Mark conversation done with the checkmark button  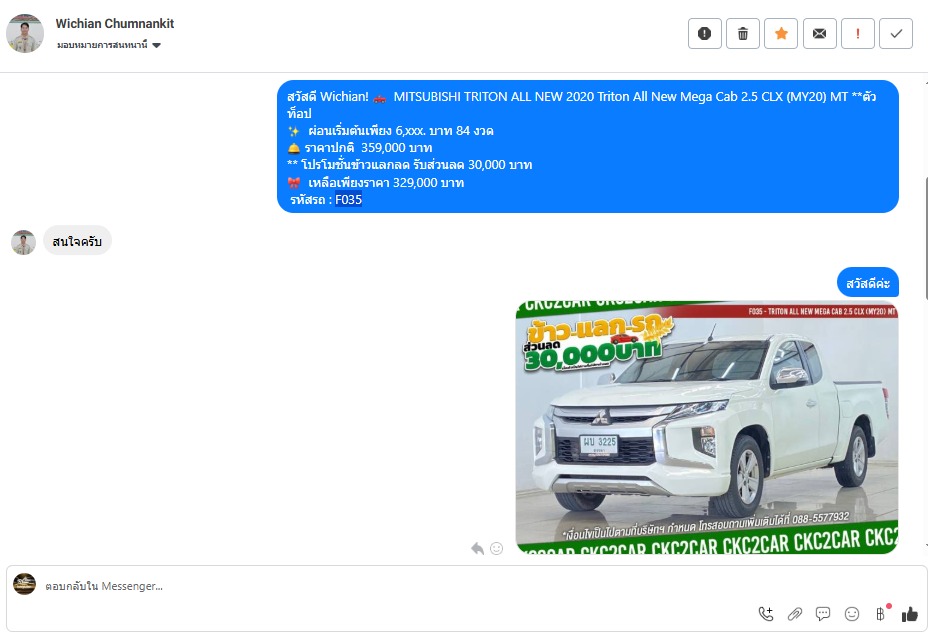(896, 34)
